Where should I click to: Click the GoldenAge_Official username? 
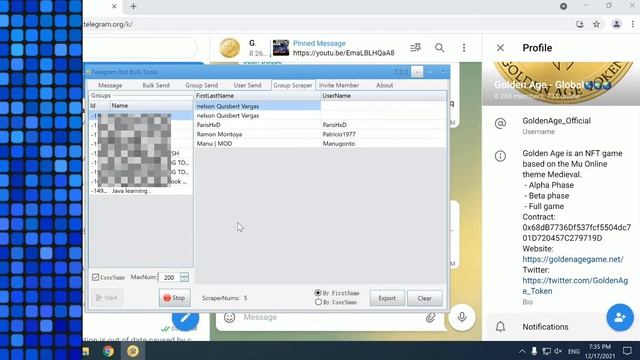556,121
